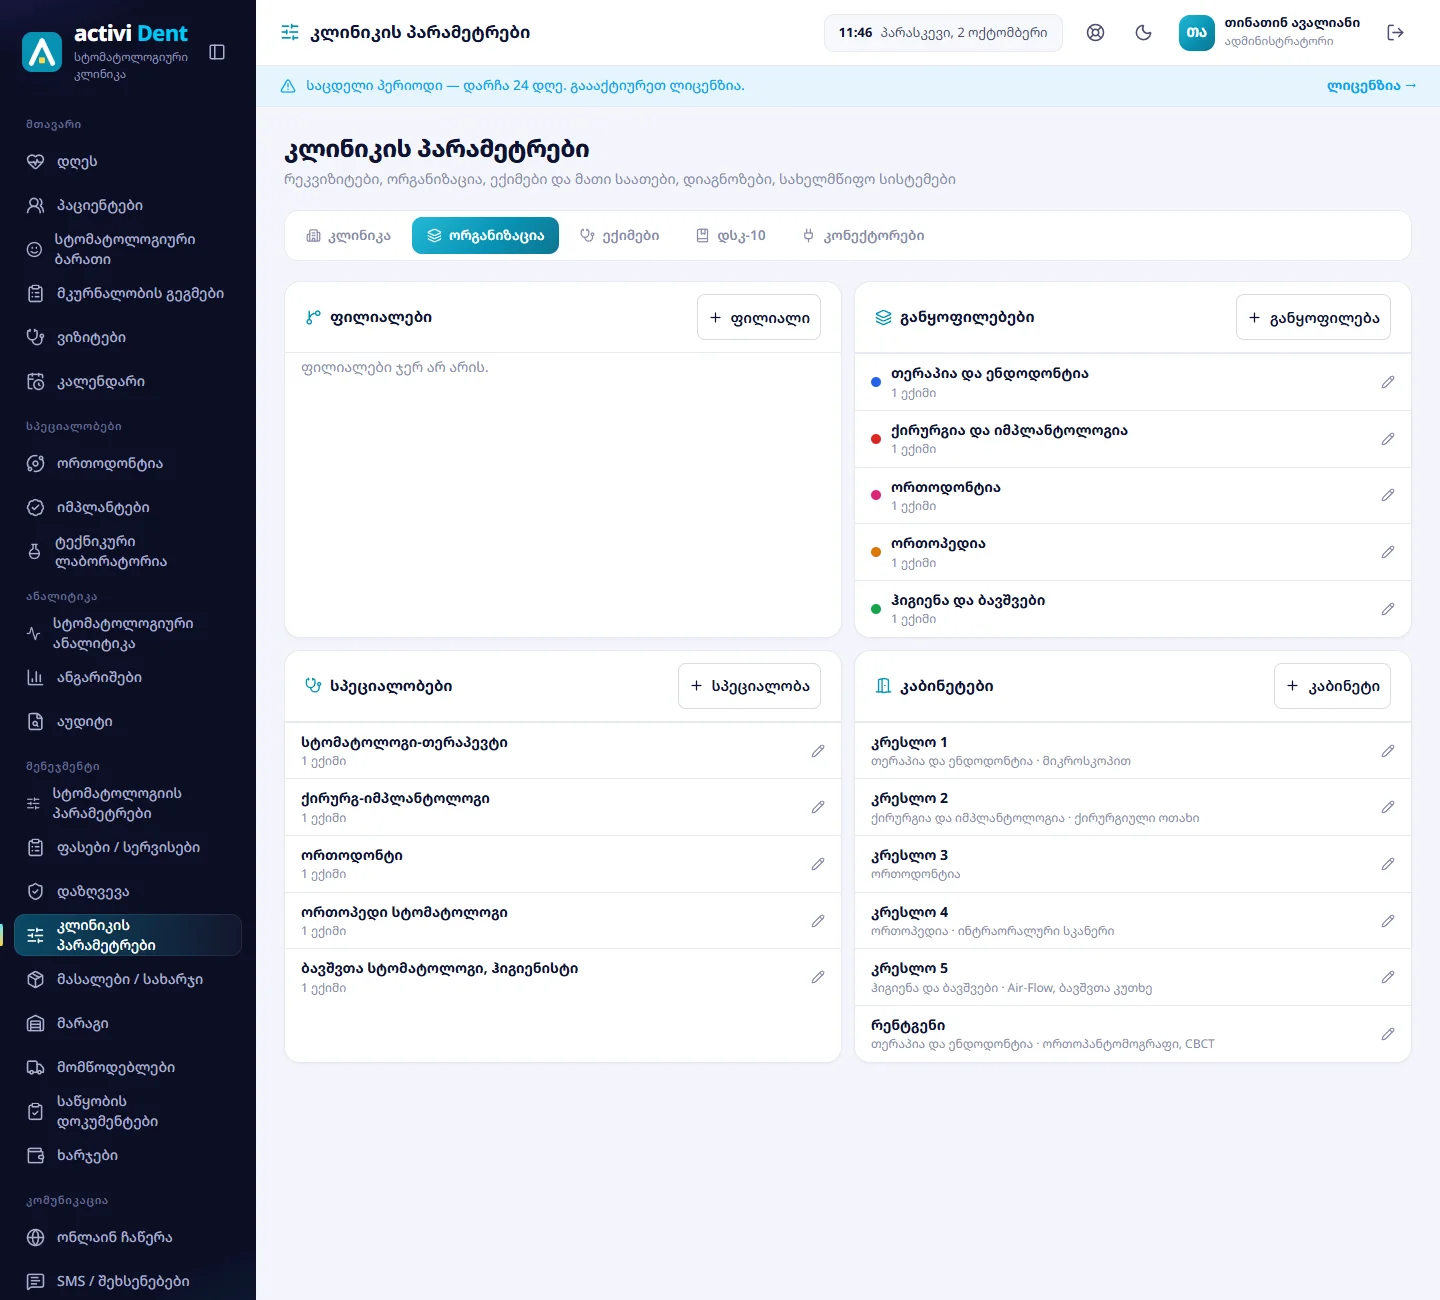Select the ორგანიზაცია tab
The height and width of the screenshot is (1300, 1440).
click(x=485, y=236)
